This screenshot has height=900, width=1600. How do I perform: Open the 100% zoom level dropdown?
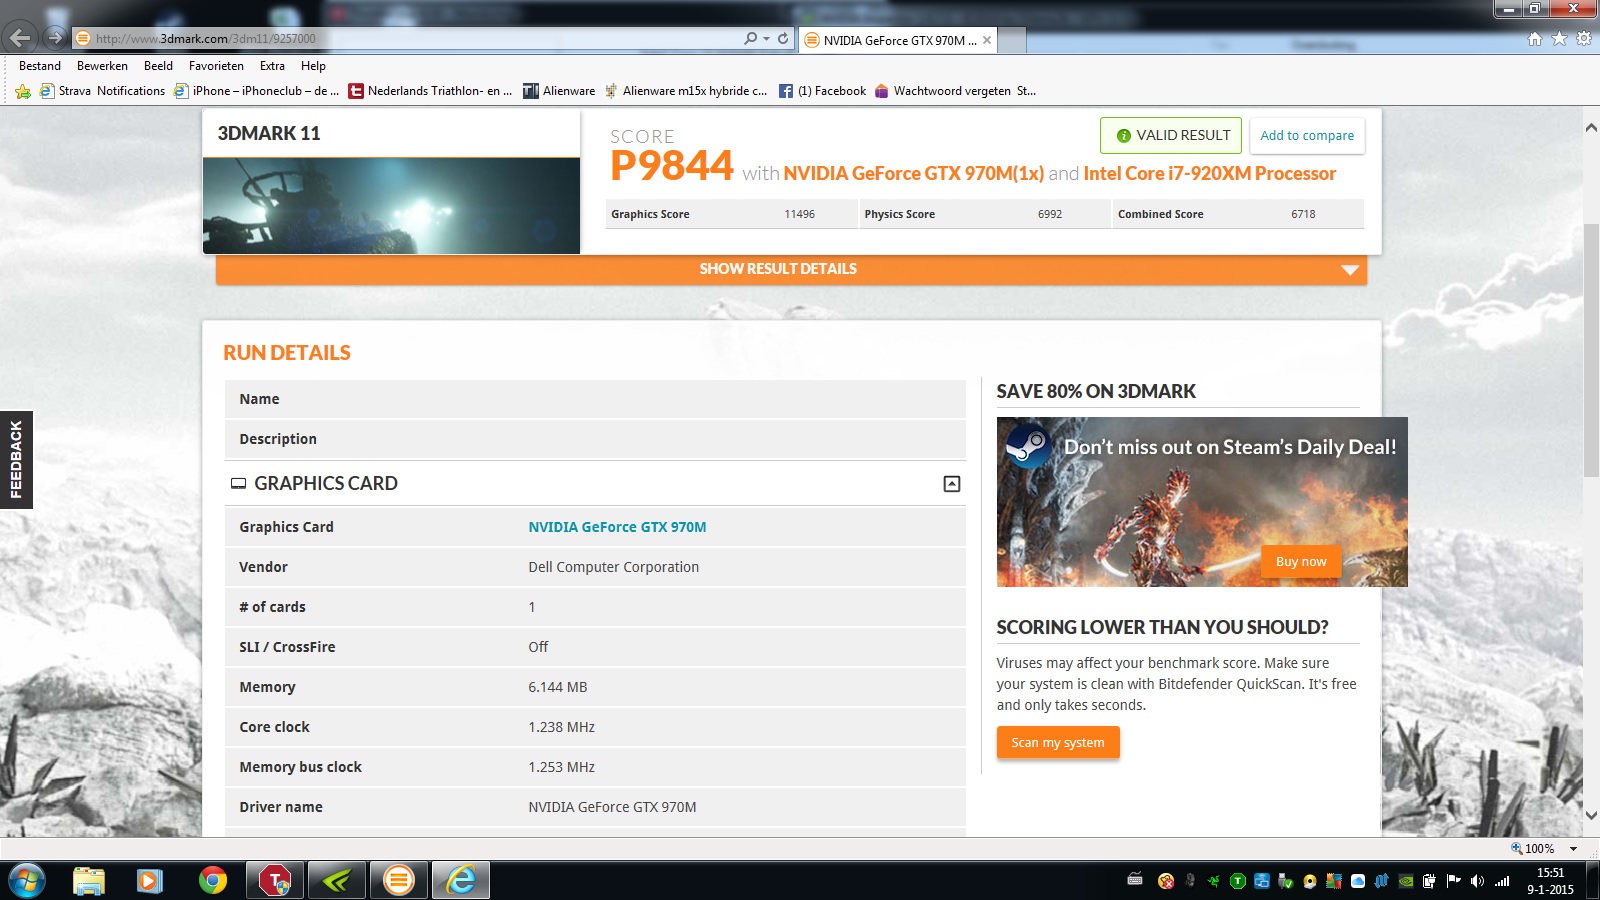click(x=1574, y=848)
